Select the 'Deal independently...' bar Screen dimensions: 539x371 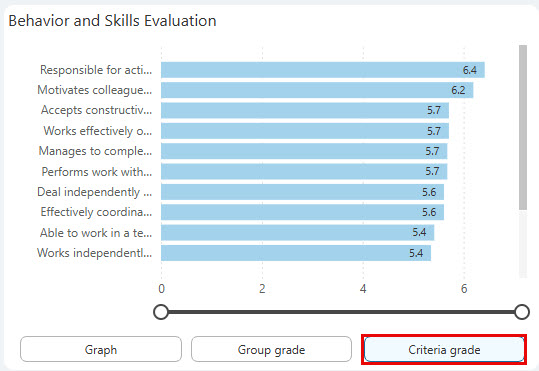coord(302,192)
